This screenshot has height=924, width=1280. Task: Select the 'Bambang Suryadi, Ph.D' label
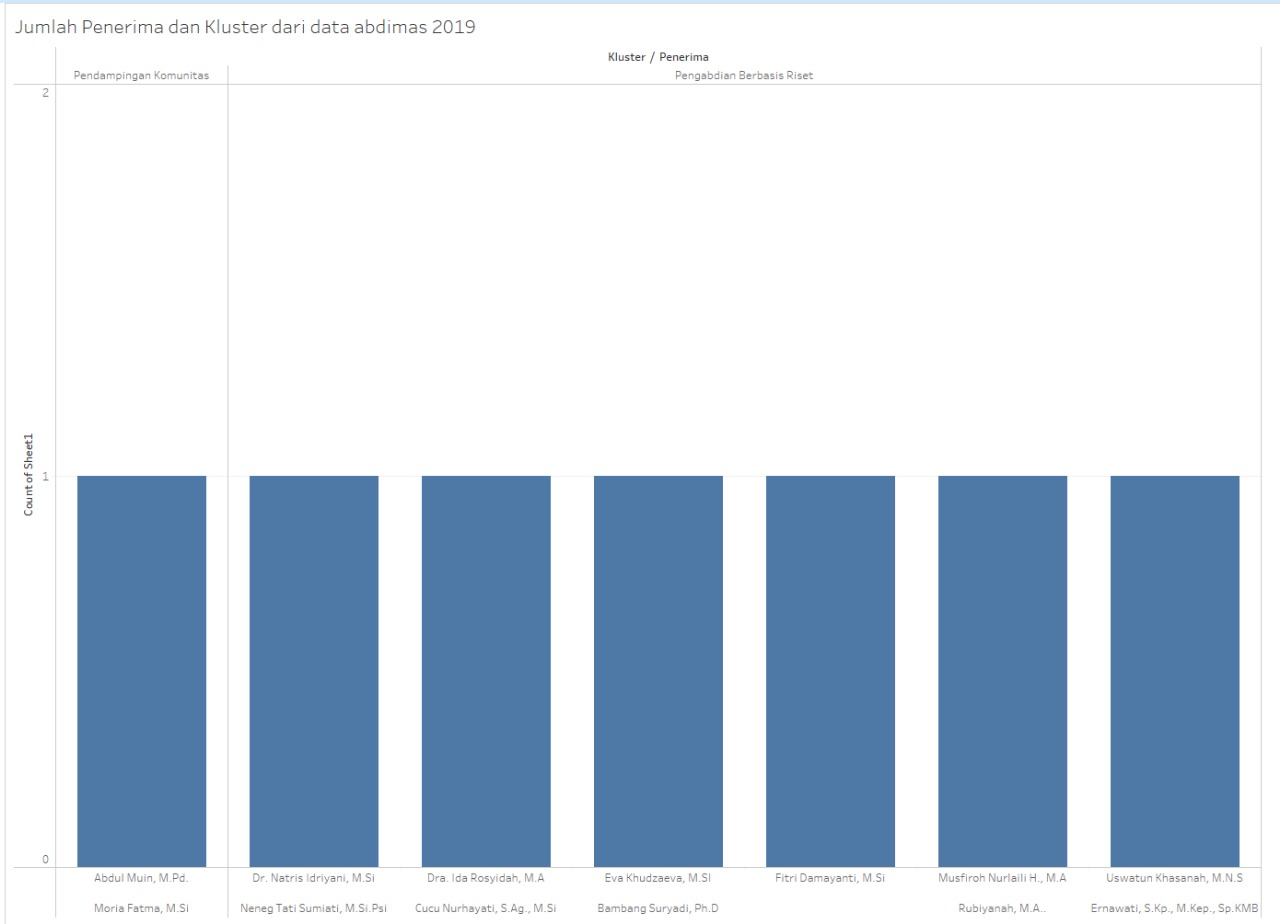[x=658, y=909]
